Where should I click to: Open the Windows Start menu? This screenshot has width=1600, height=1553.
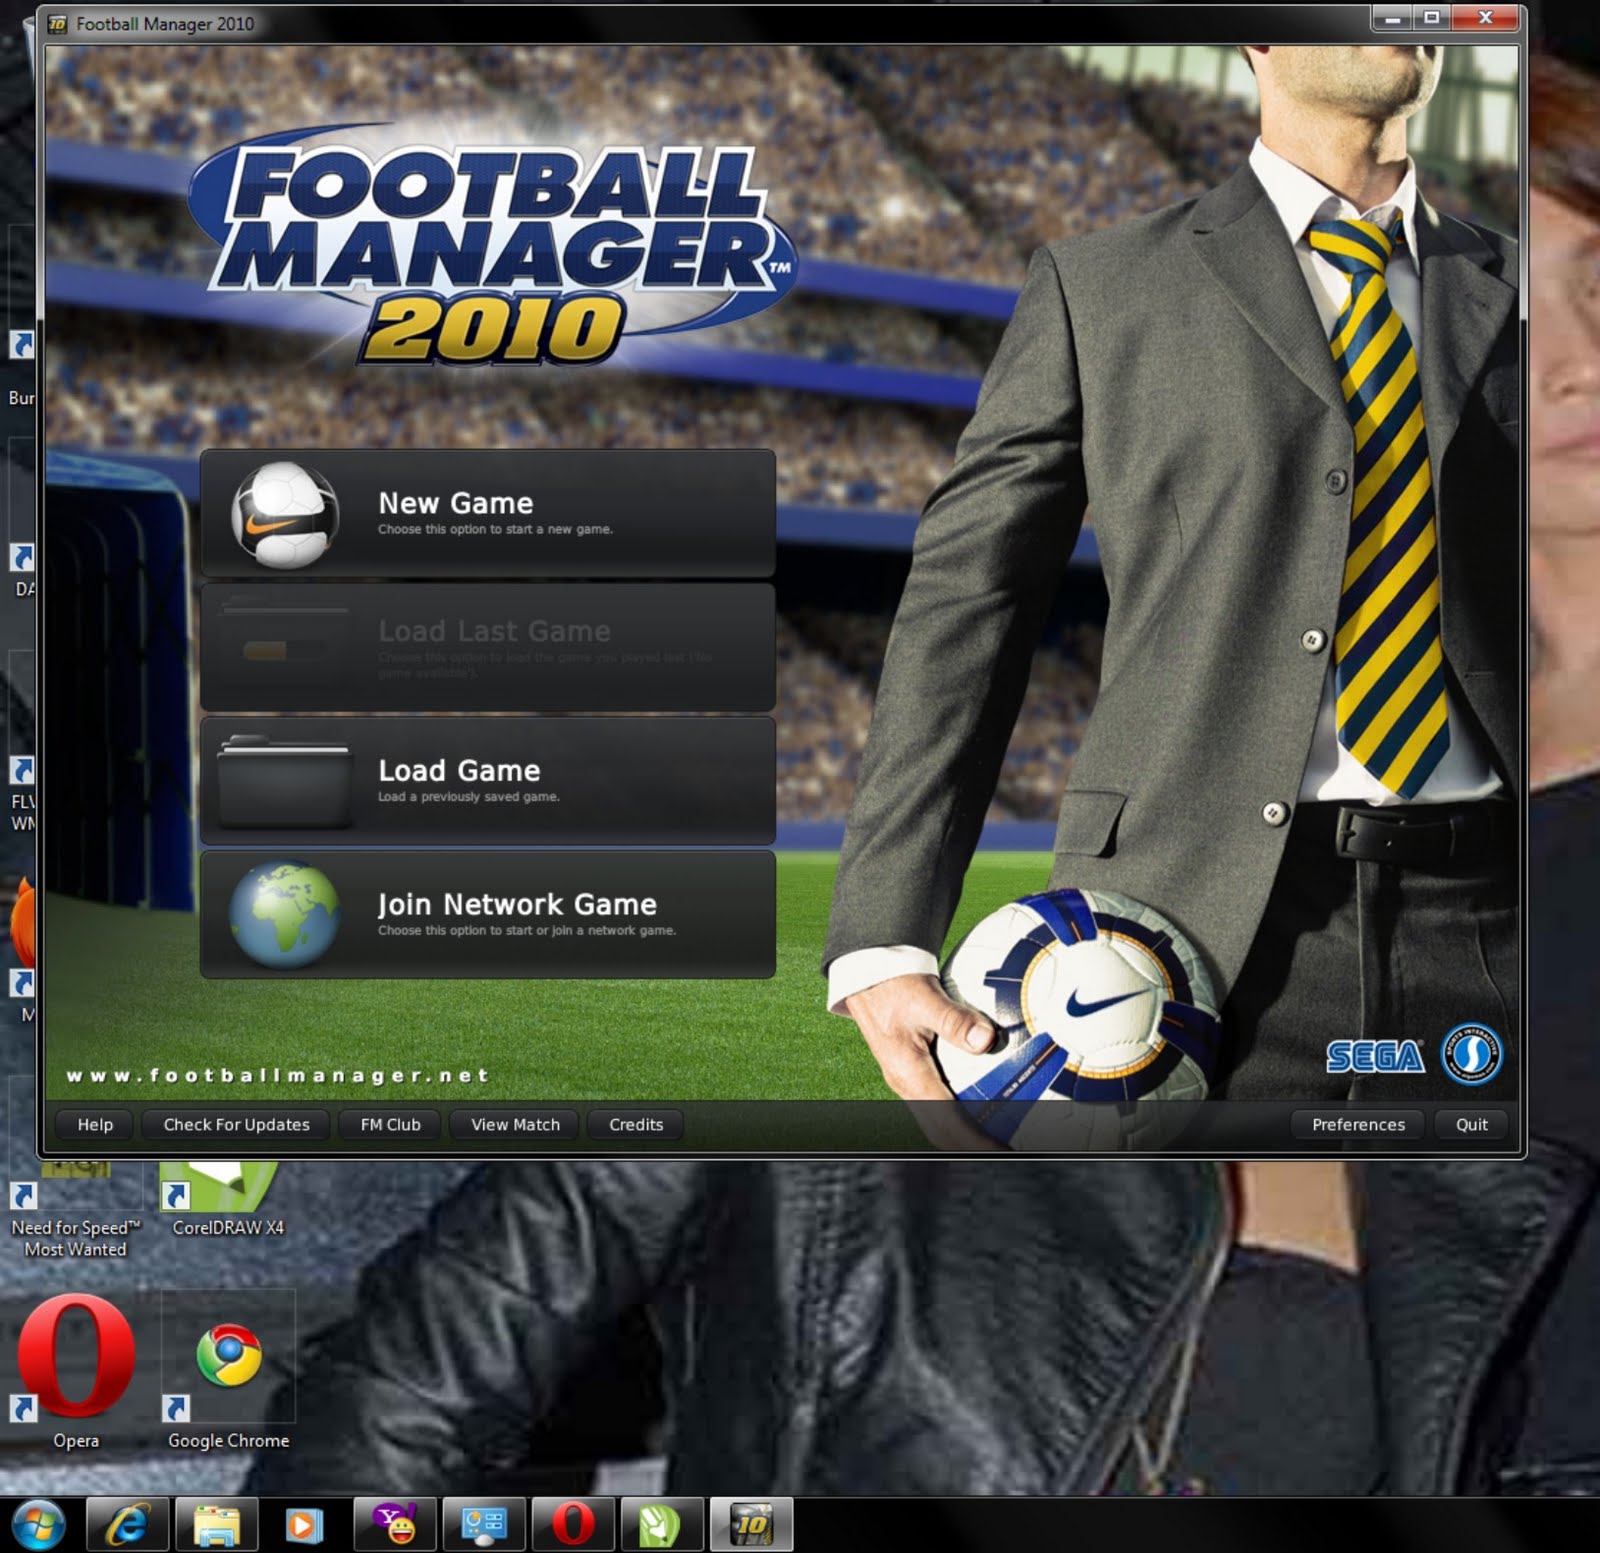pos(39,1525)
